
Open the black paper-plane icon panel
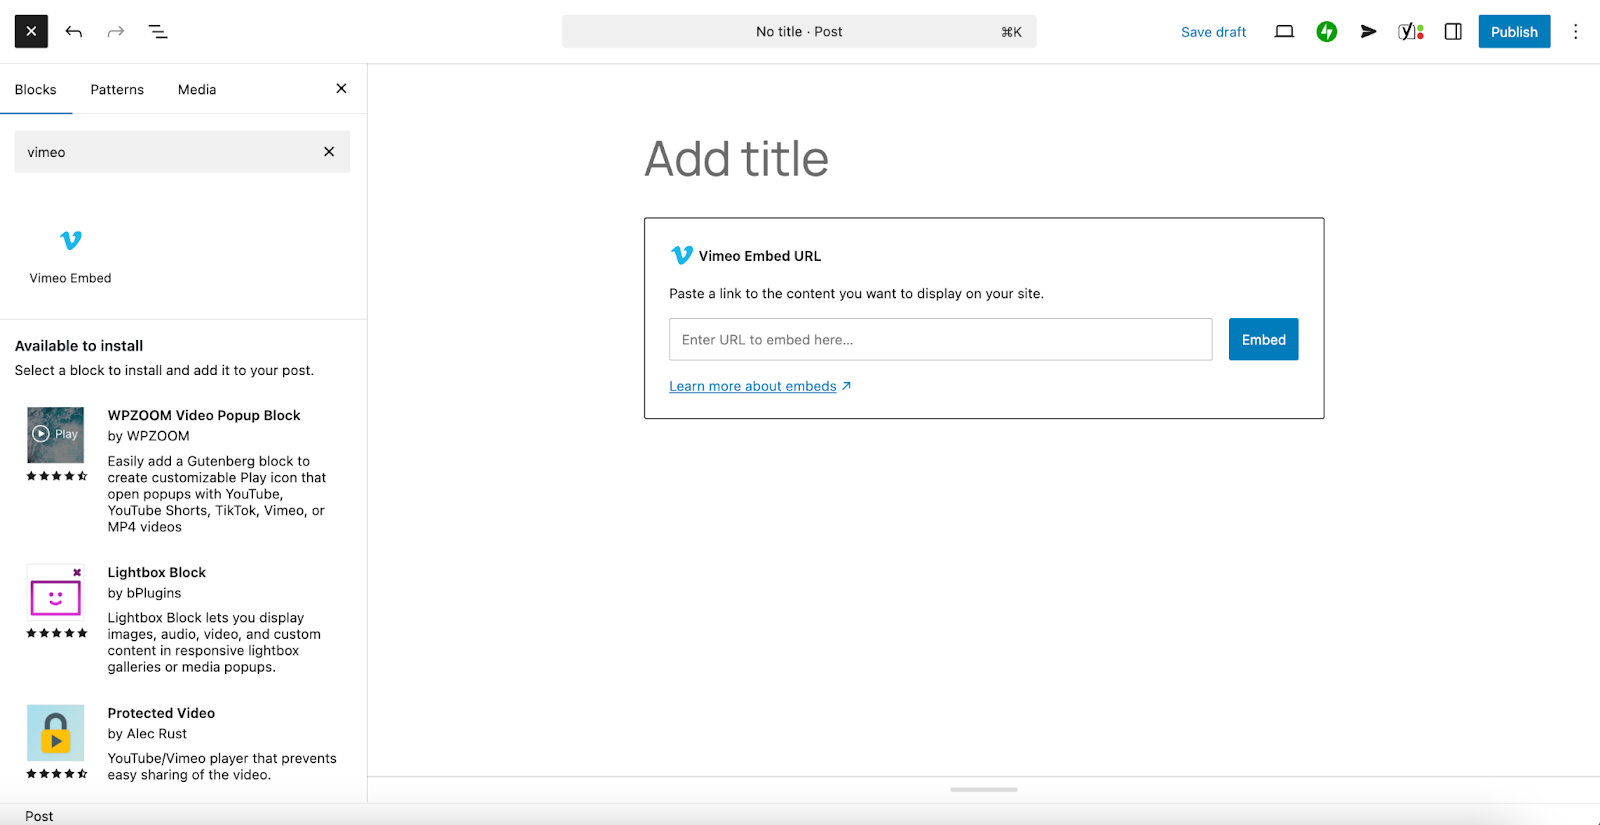(1369, 32)
